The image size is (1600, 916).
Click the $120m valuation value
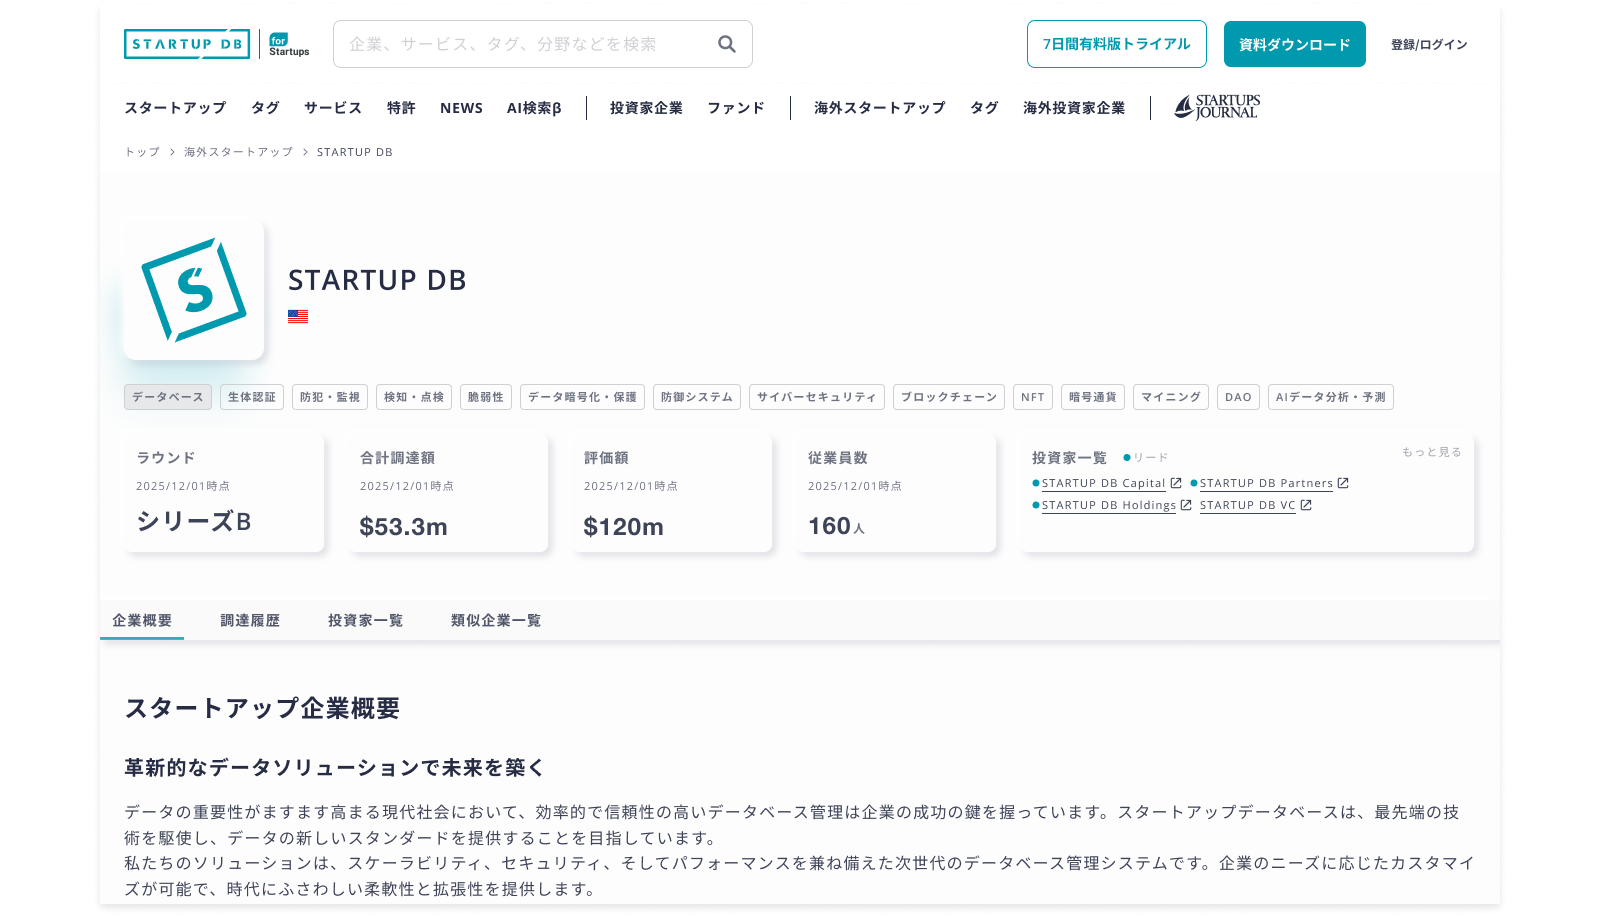click(x=623, y=526)
